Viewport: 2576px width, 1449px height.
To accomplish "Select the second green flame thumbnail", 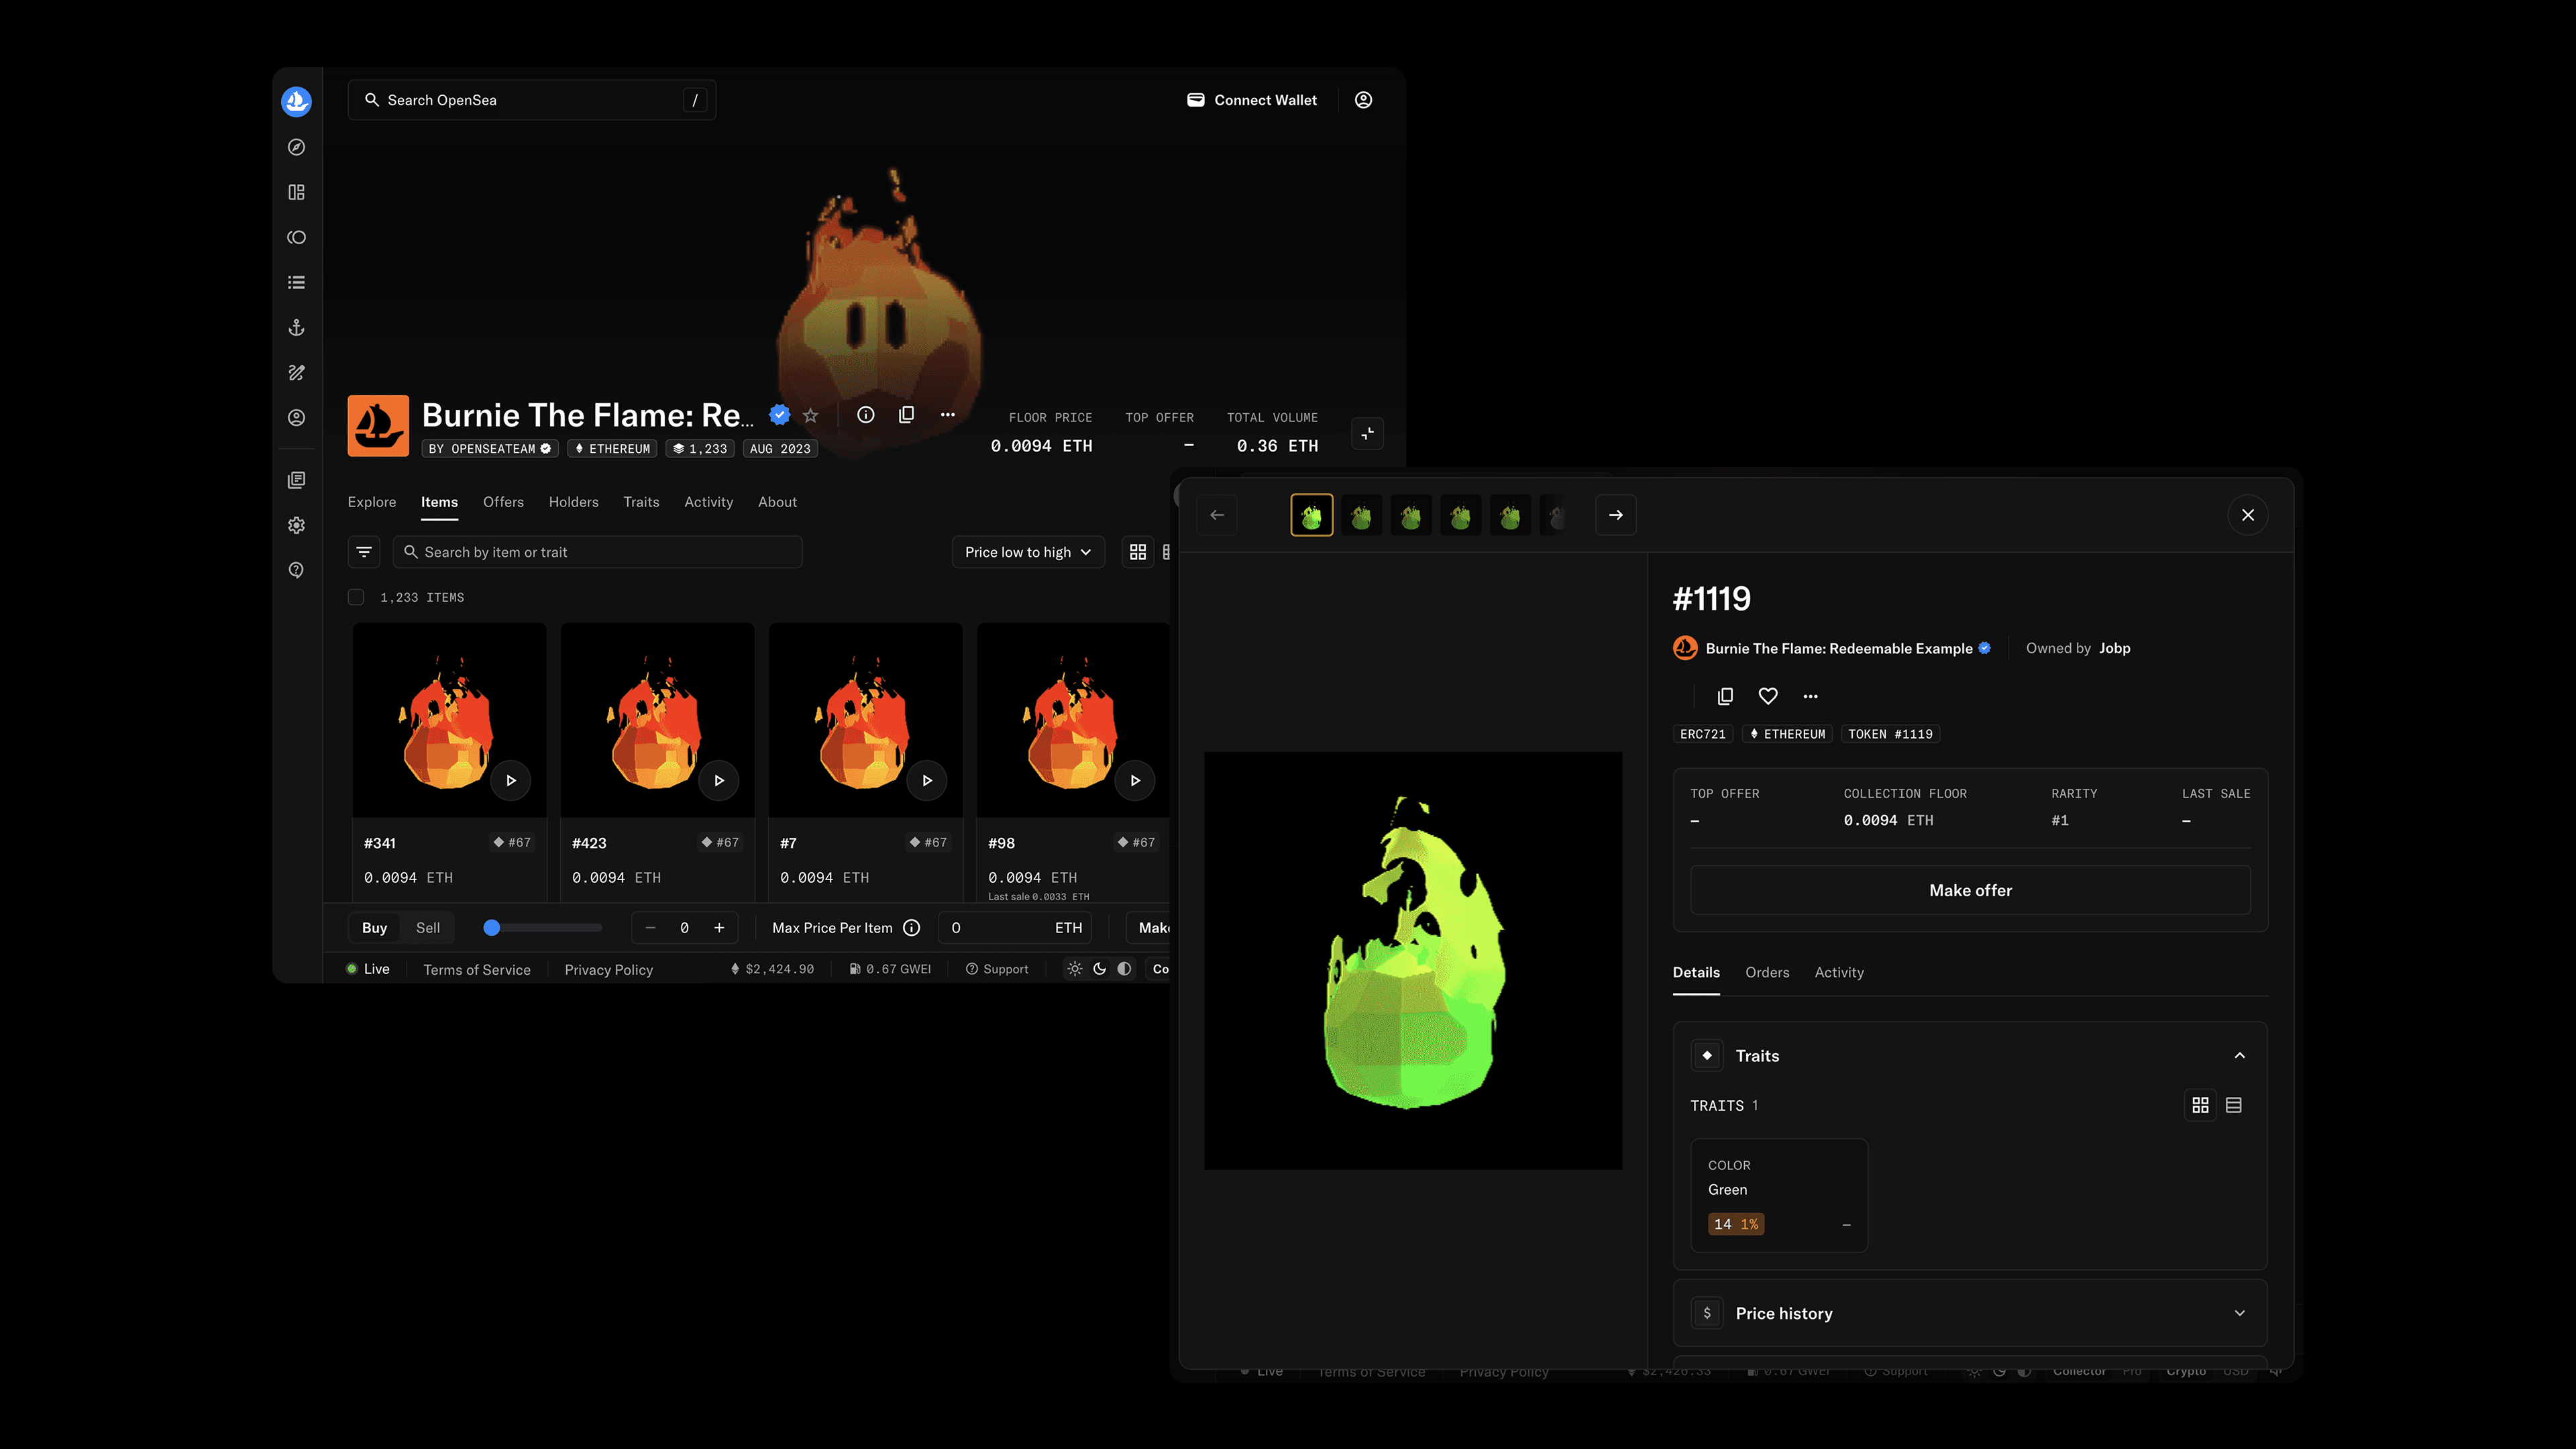I will [1361, 515].
